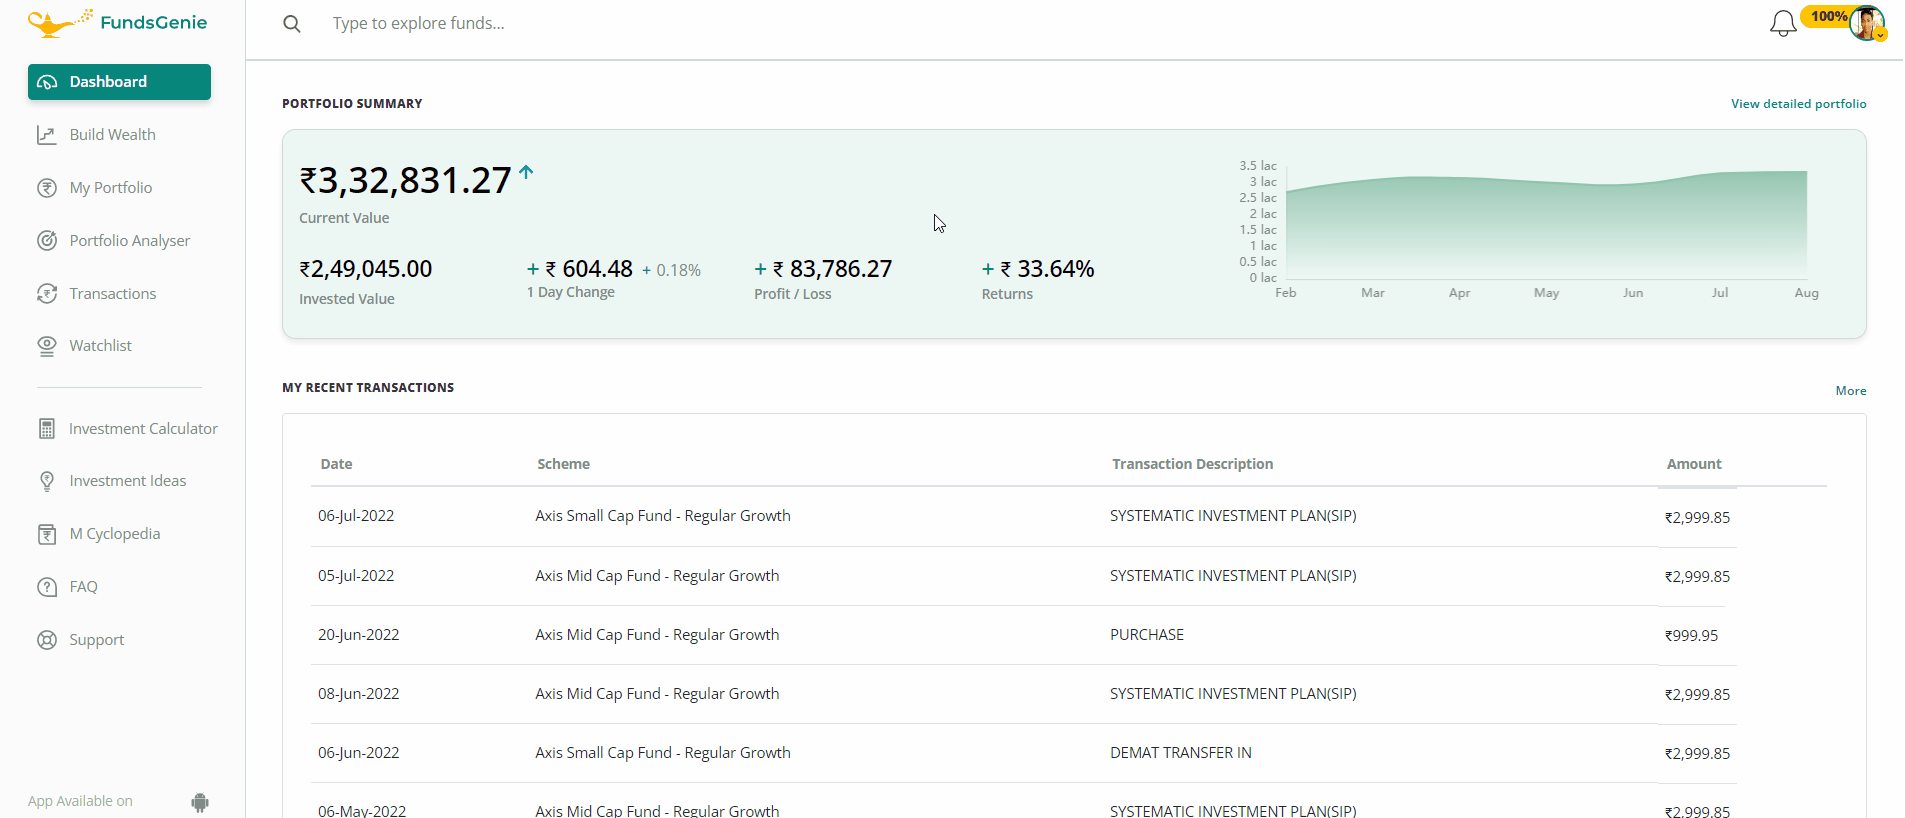Screen dimensions: 1905x818
Task: Click the Build Wealth chart icon
Action: click(x=47, y=135)
